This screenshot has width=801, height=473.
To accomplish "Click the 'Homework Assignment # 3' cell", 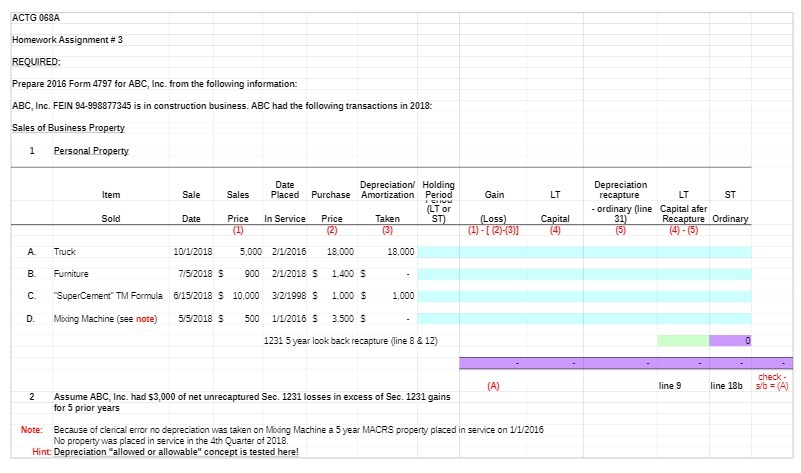I will click(x=67, y=40).
